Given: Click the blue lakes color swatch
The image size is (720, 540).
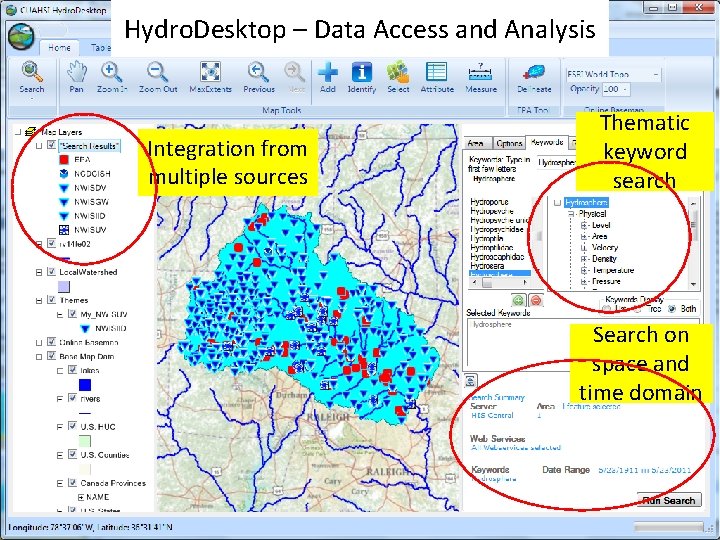Looking at the screenshot, I should click(x=85, y=385).
